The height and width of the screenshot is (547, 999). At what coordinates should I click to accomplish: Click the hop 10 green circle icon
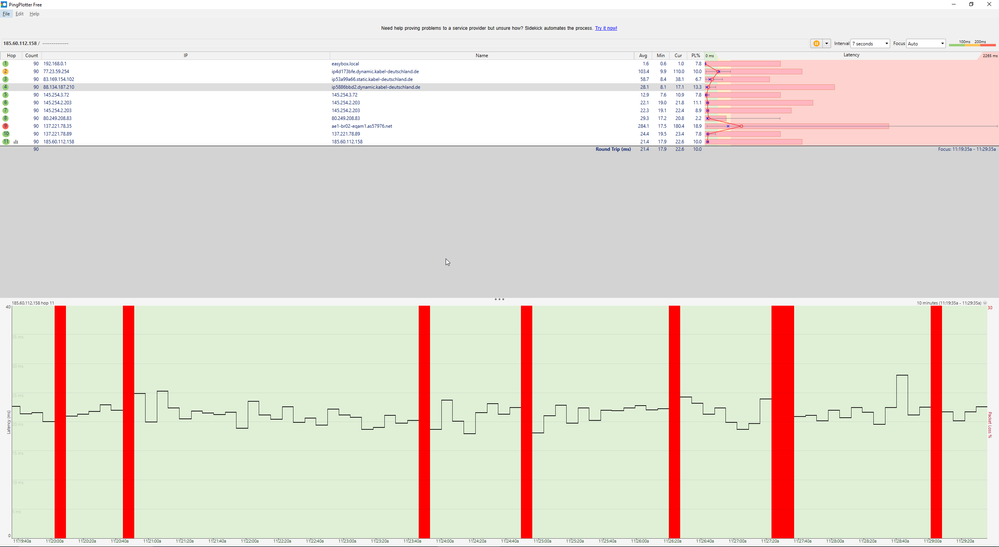pos(6,134)
